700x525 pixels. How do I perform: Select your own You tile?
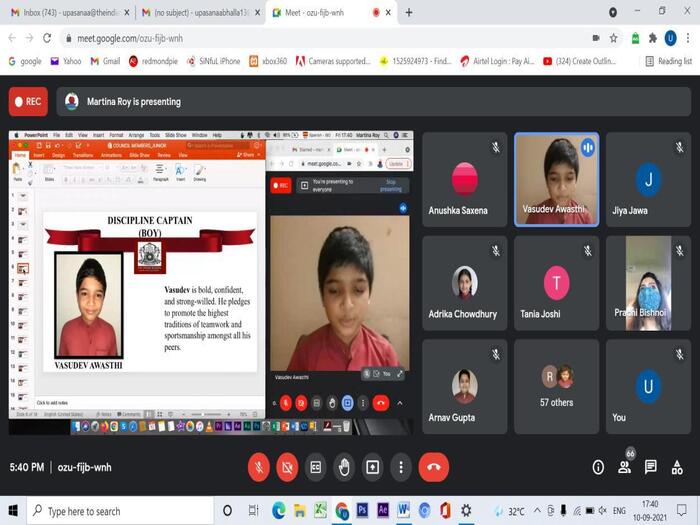(648, 387)
